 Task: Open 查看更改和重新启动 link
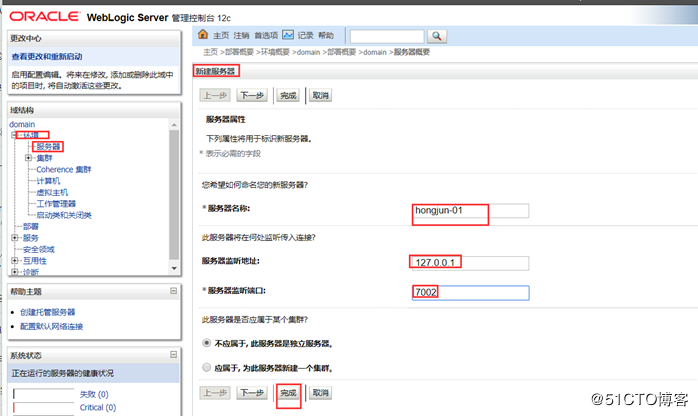(x=47, y=57)
